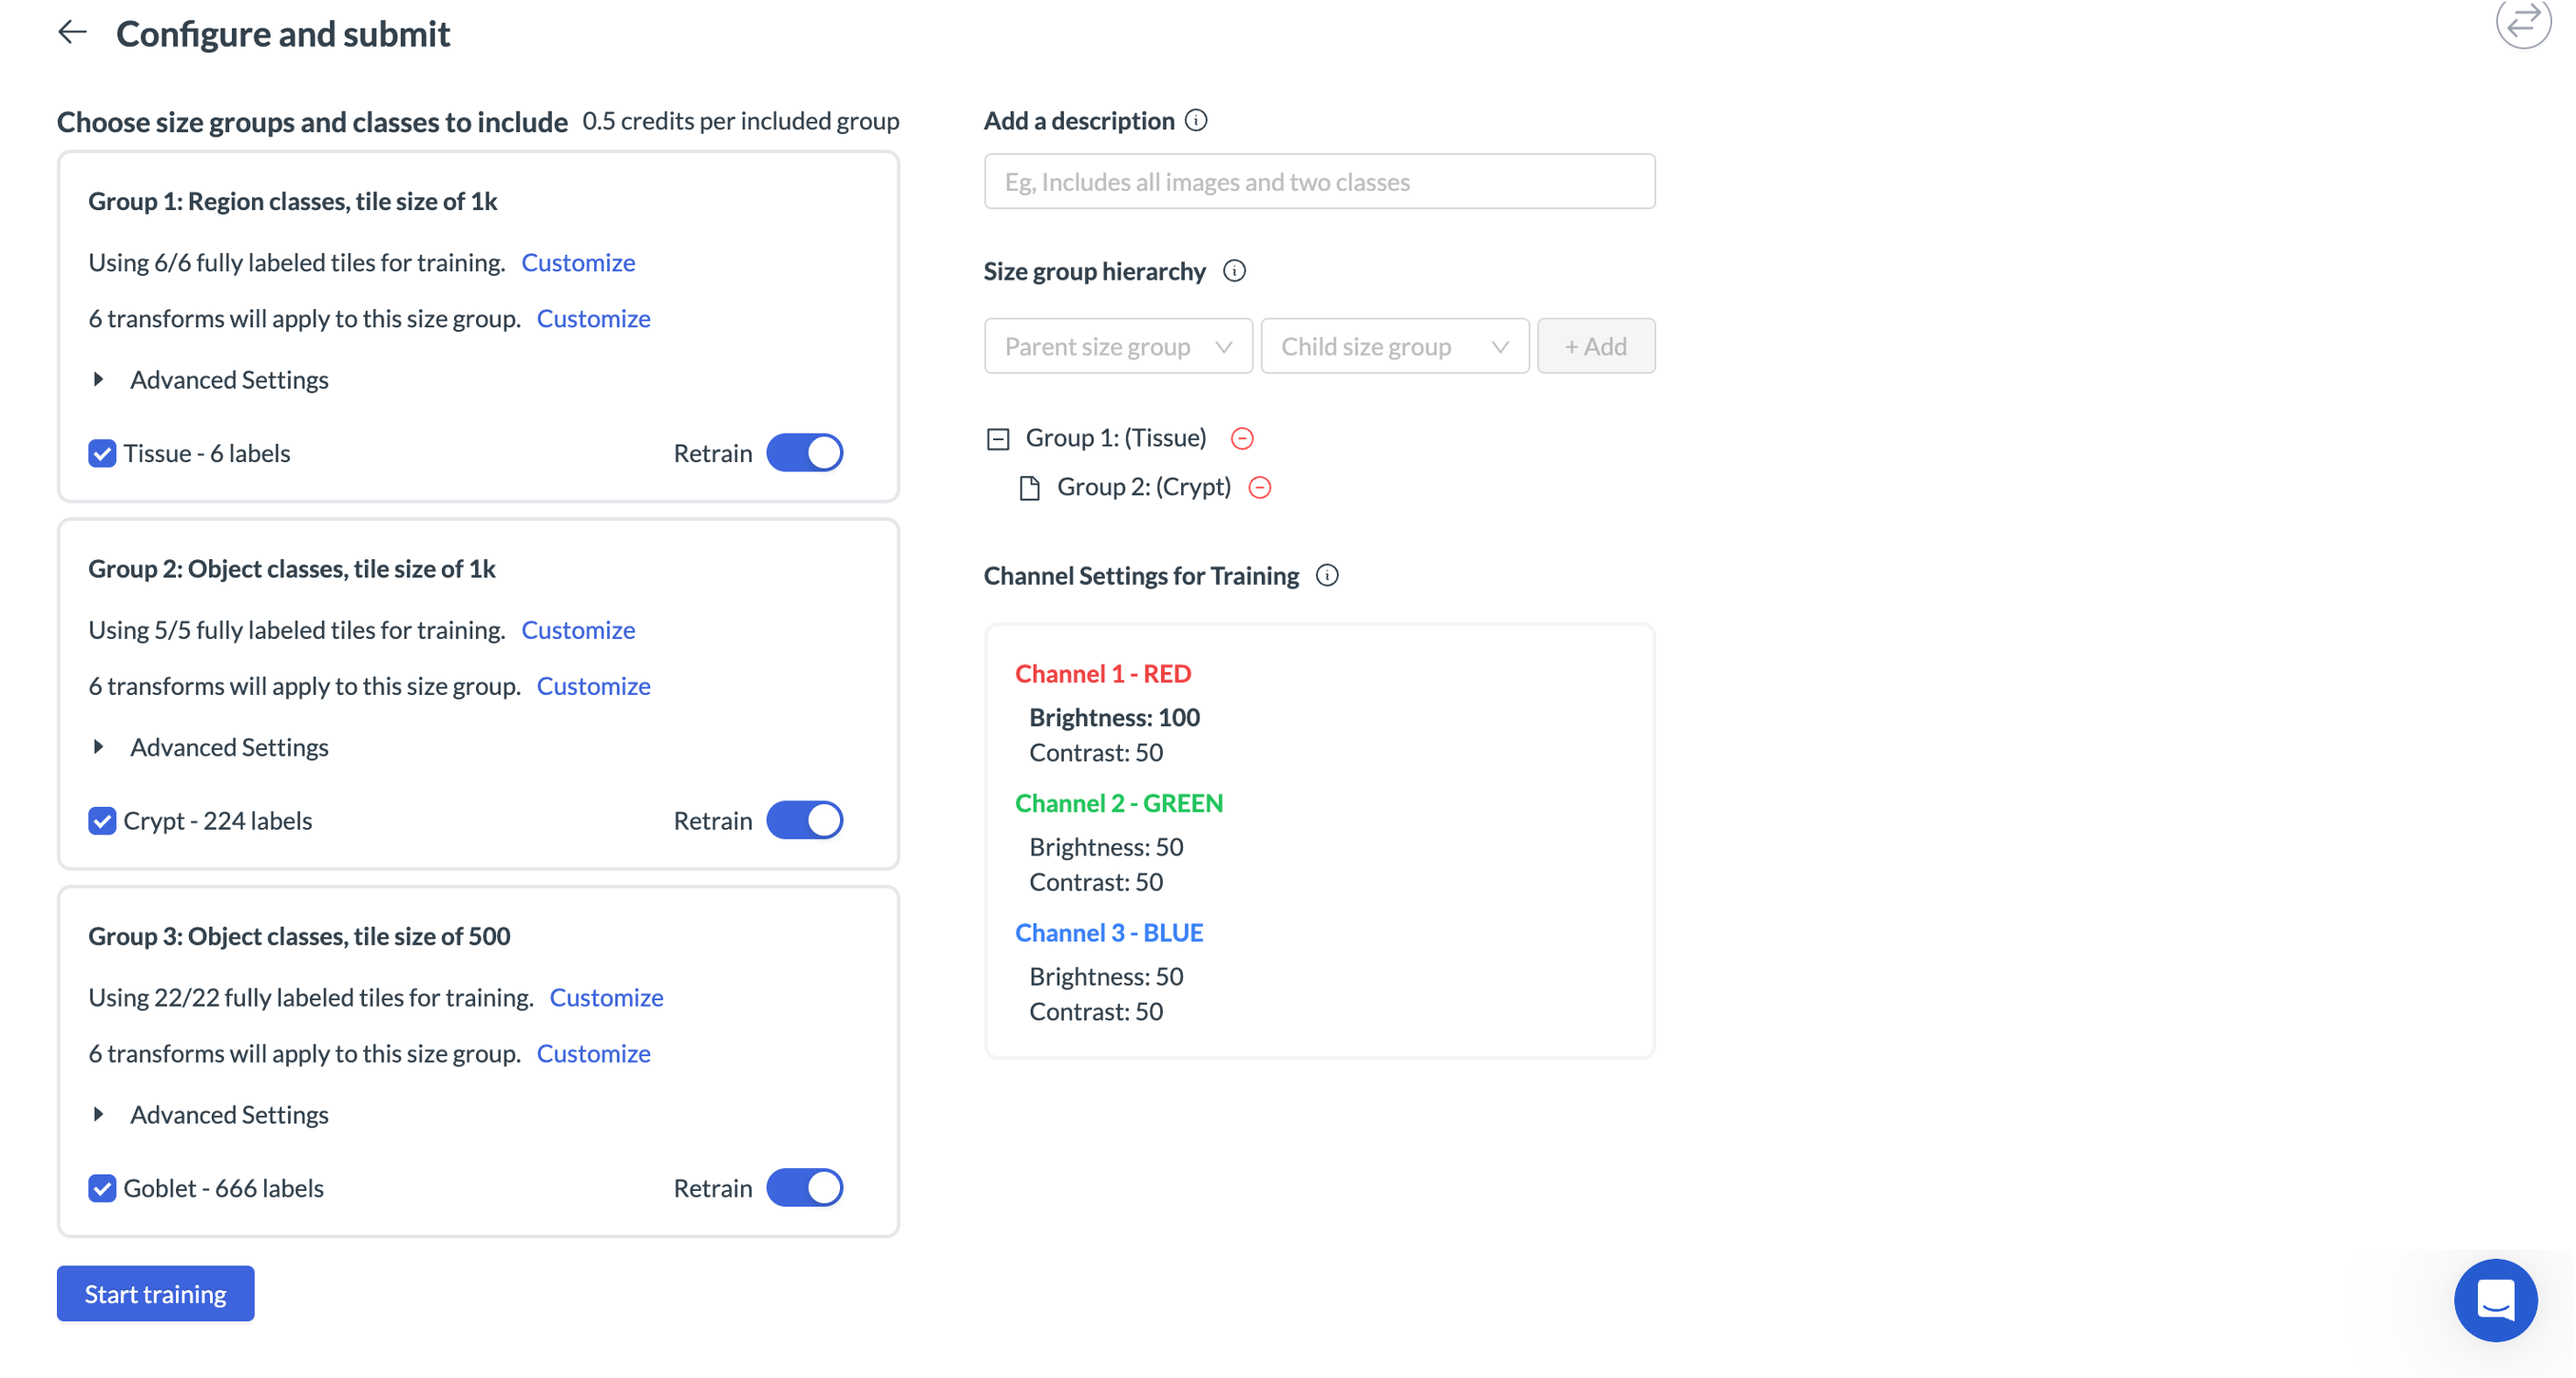2576x1378 pixels.
Task: Click Start training button
Action: tap(155, 1293)
